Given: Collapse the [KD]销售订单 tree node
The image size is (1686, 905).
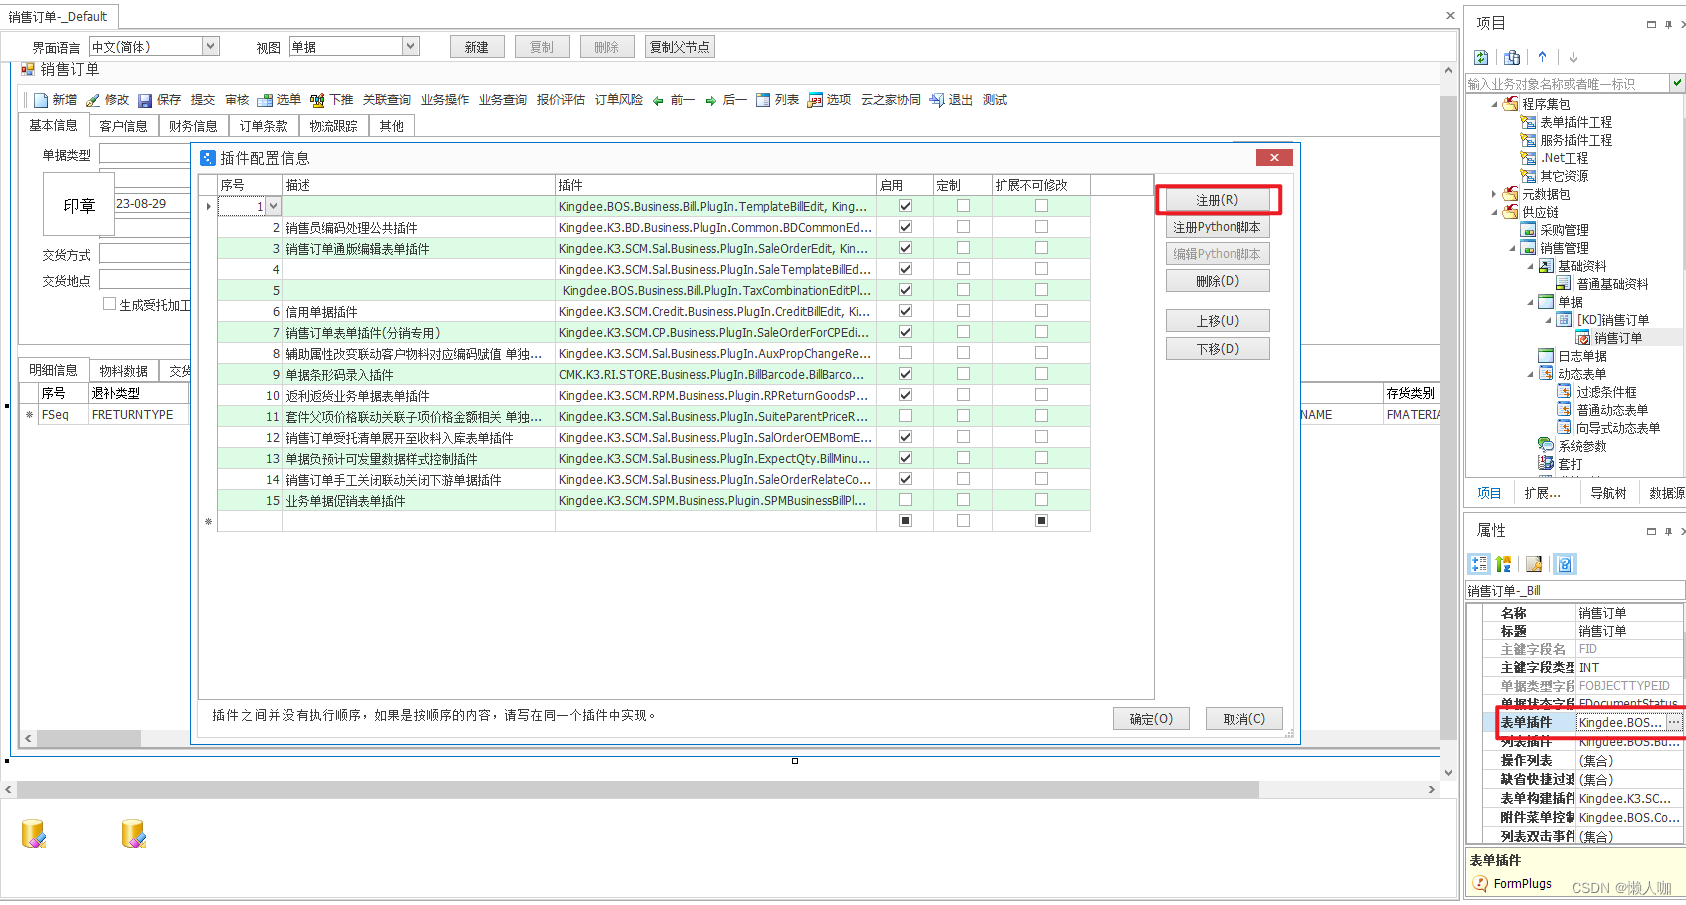Looking at the screenshot, I should coord(1548,320).
